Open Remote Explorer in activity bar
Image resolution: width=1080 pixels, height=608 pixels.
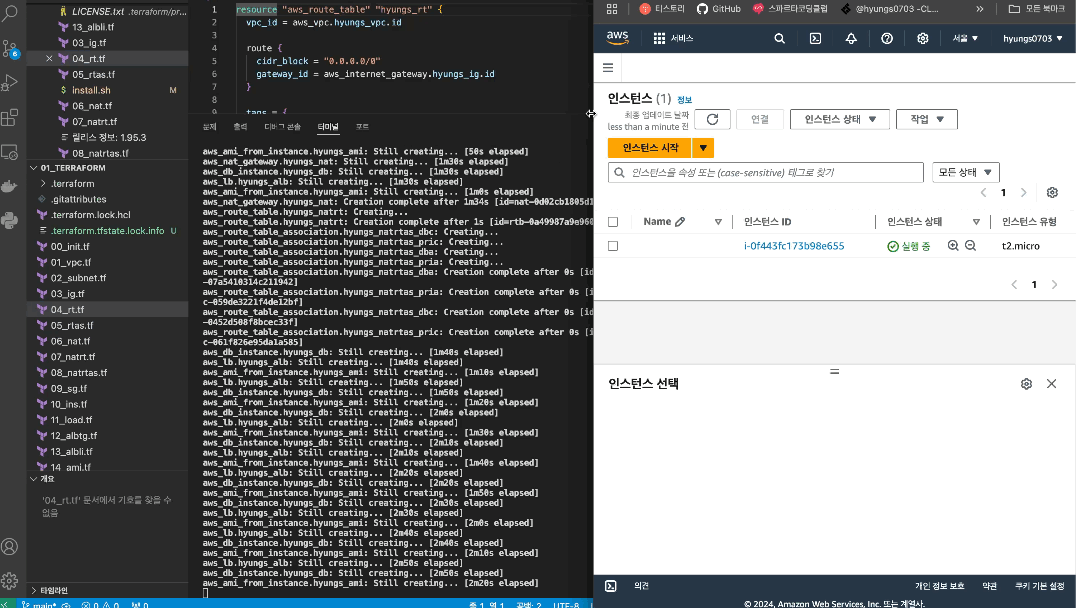(10, 151)
